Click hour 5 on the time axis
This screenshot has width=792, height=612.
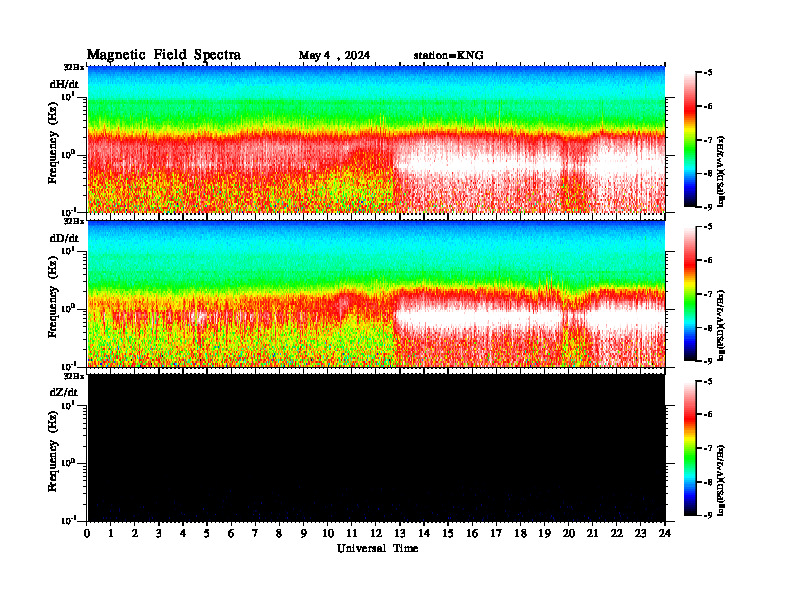click(207, 534)
